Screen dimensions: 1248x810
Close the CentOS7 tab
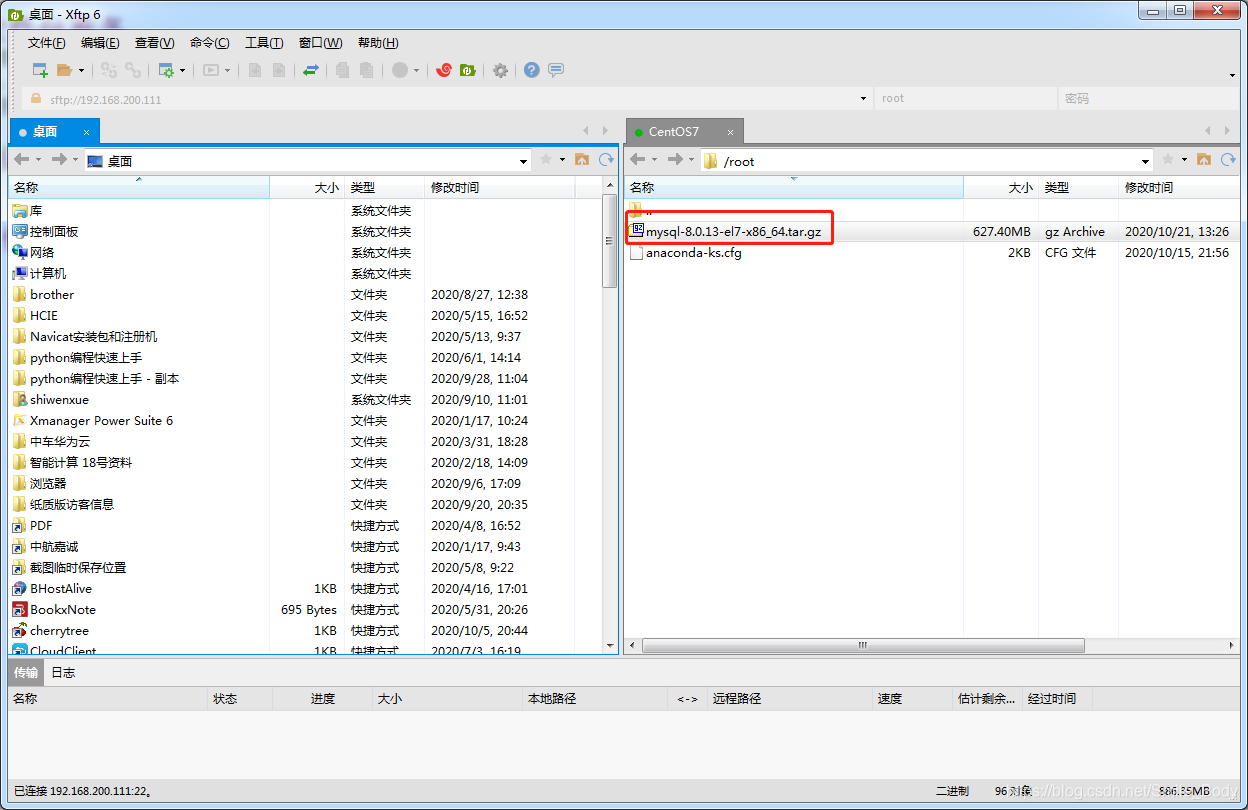[731, 132]
